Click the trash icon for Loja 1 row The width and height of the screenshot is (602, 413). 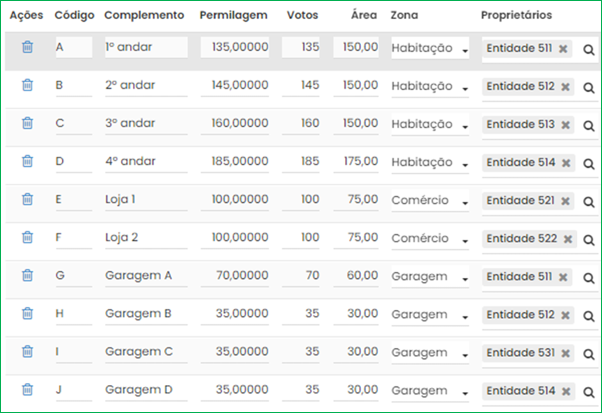coord(27,199)
